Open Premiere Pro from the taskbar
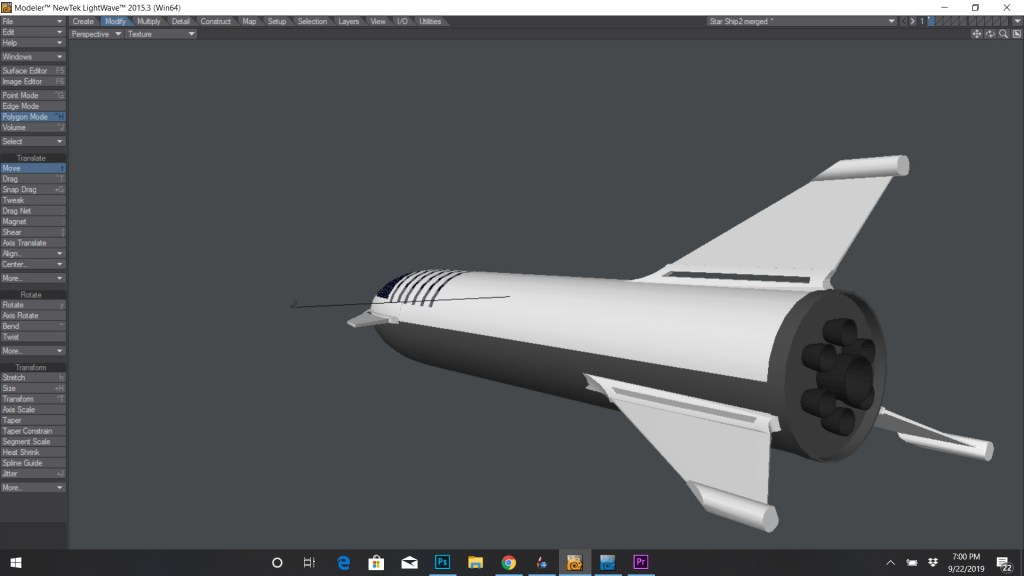1024x576 pixels. click(x=641, y=562)
